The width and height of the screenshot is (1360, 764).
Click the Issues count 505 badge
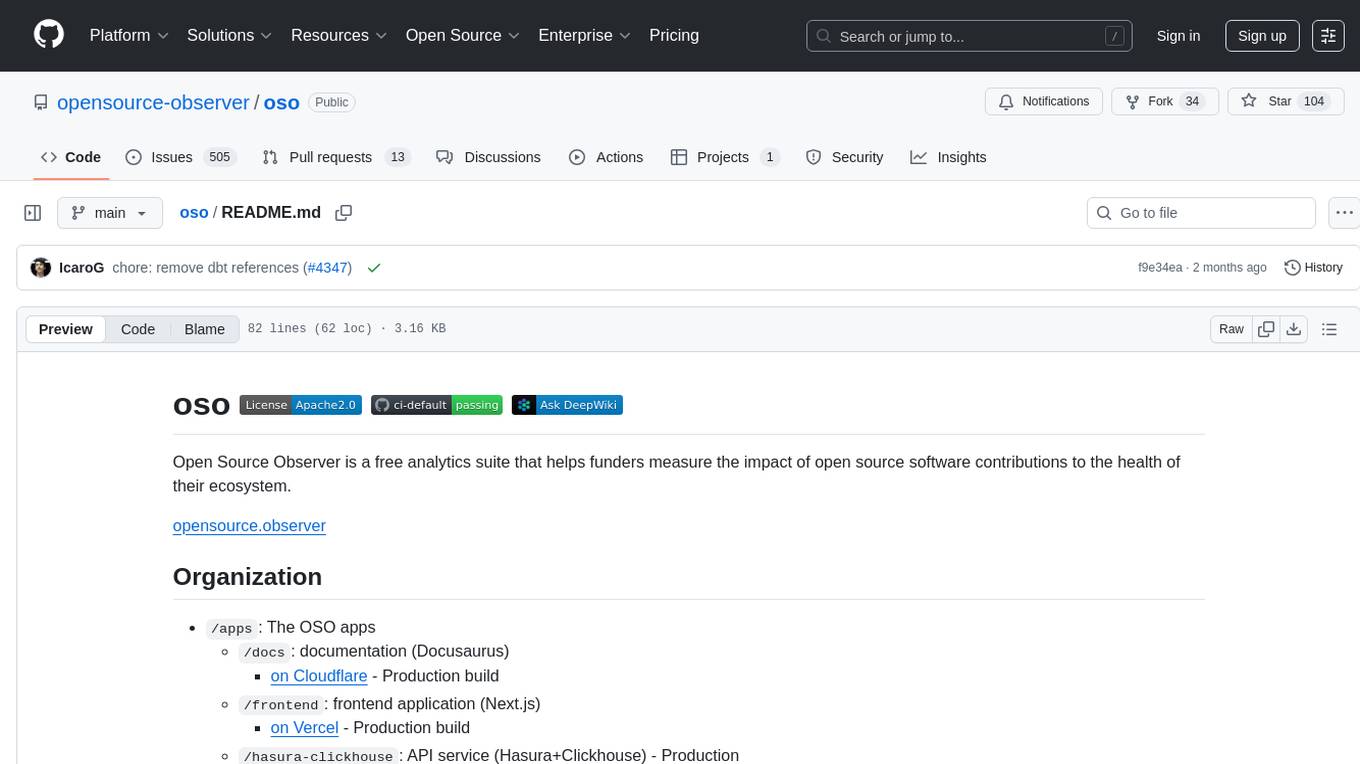(x=219, y=157)
